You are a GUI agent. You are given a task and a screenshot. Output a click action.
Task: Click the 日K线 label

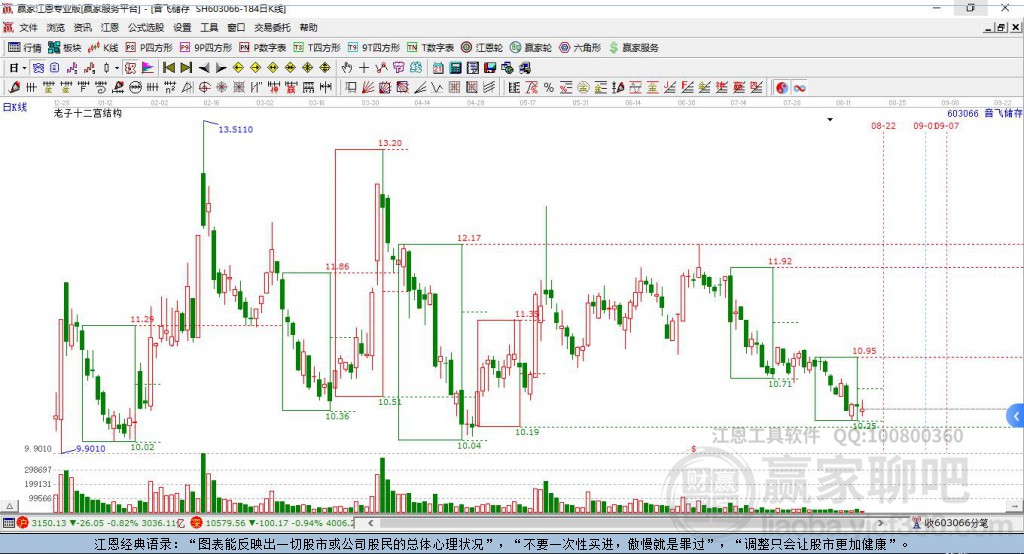click(15, 107)
